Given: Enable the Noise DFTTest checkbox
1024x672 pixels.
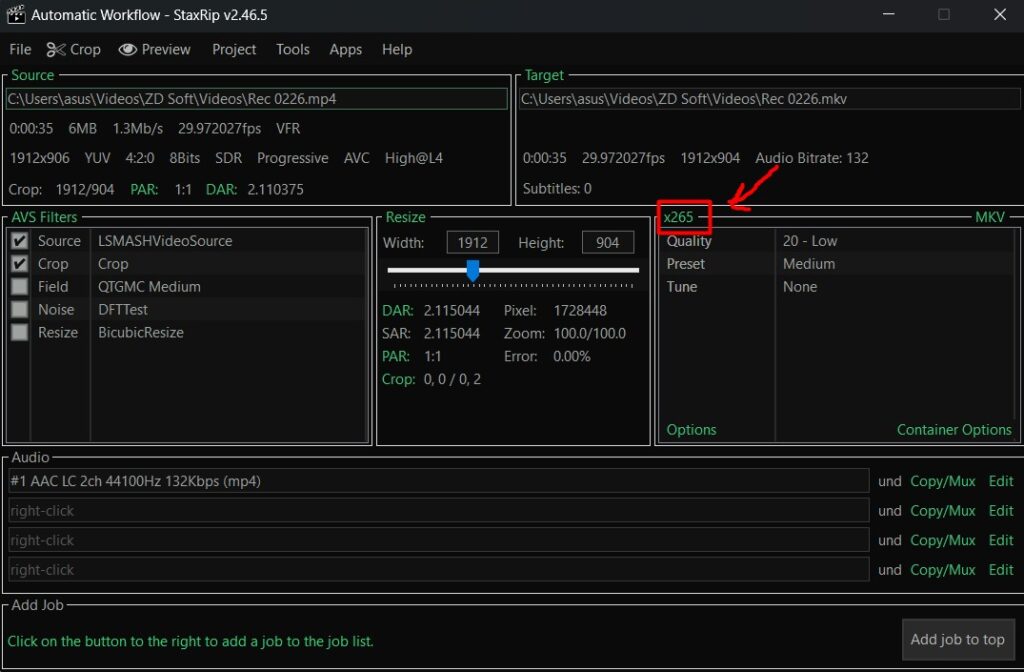Looking at the screenshot, I should pos(19,310).
